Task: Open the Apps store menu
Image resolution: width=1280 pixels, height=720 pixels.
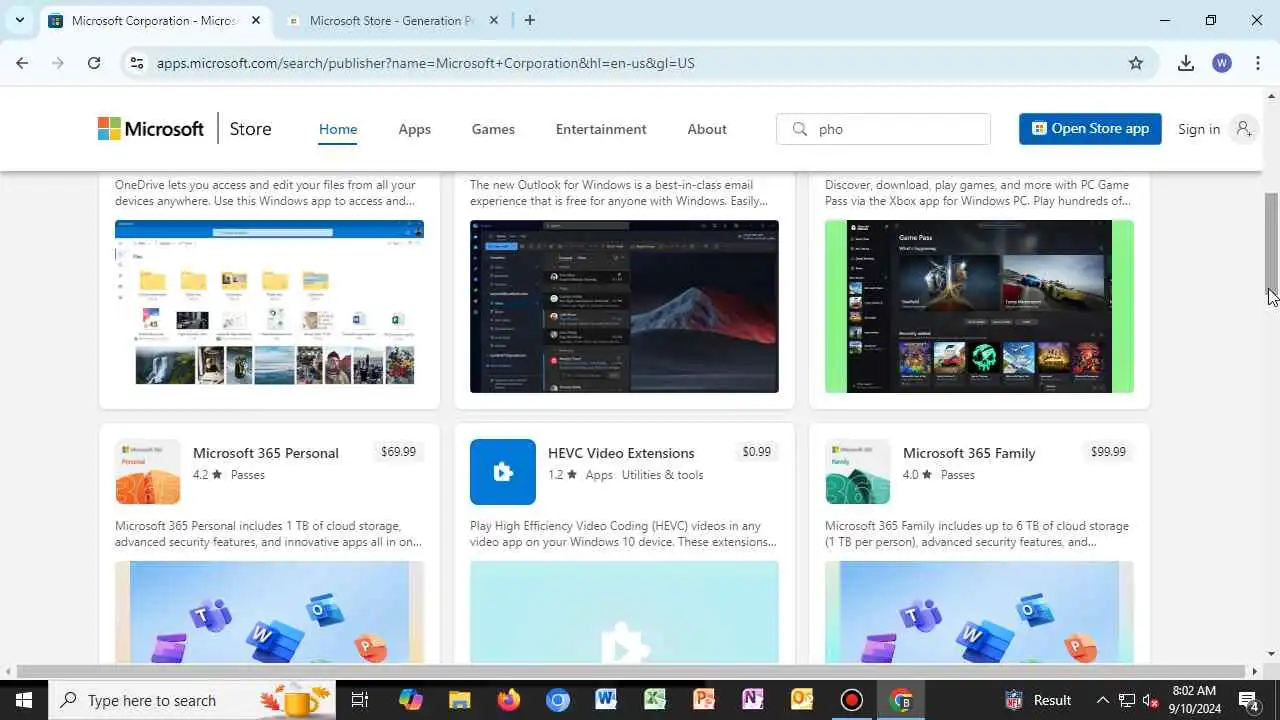Action: [x=414, y=129]
